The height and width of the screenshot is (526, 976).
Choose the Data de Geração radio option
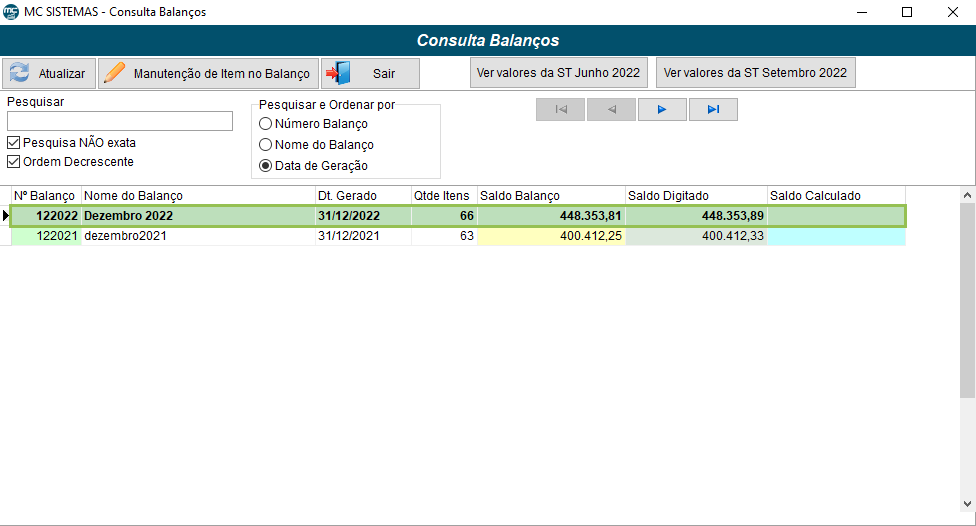[x=266, y=166]
